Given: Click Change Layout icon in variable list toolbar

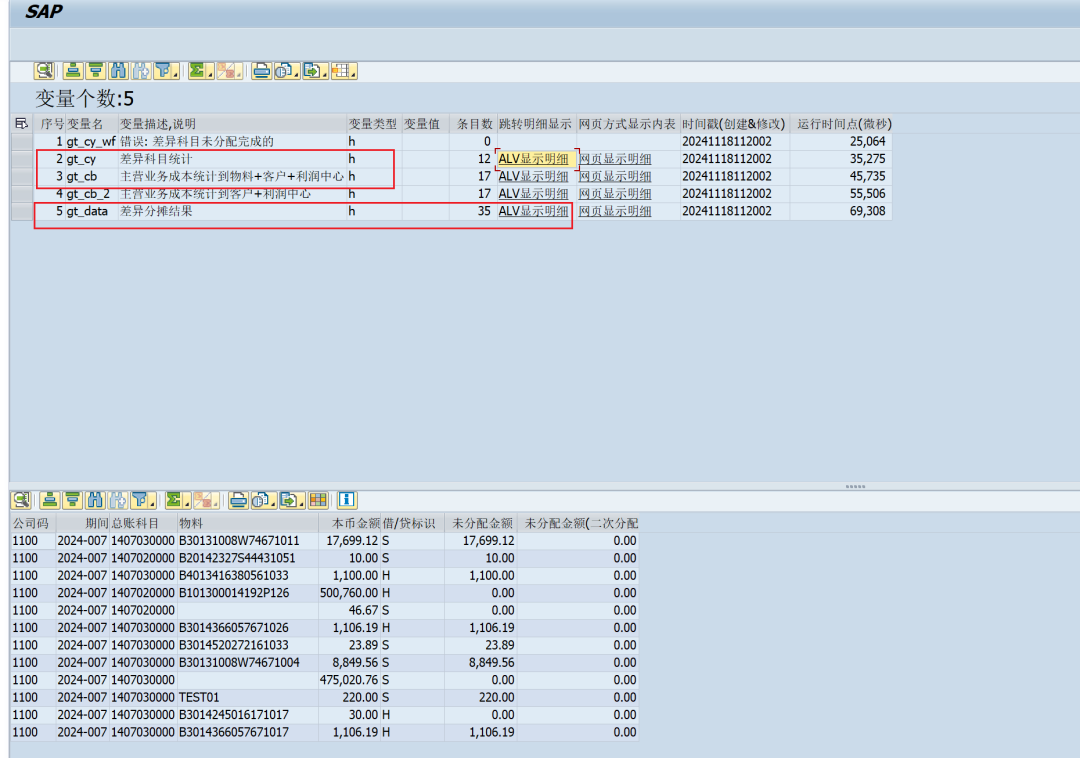Looking at the screenshot, I should [340, 71].
